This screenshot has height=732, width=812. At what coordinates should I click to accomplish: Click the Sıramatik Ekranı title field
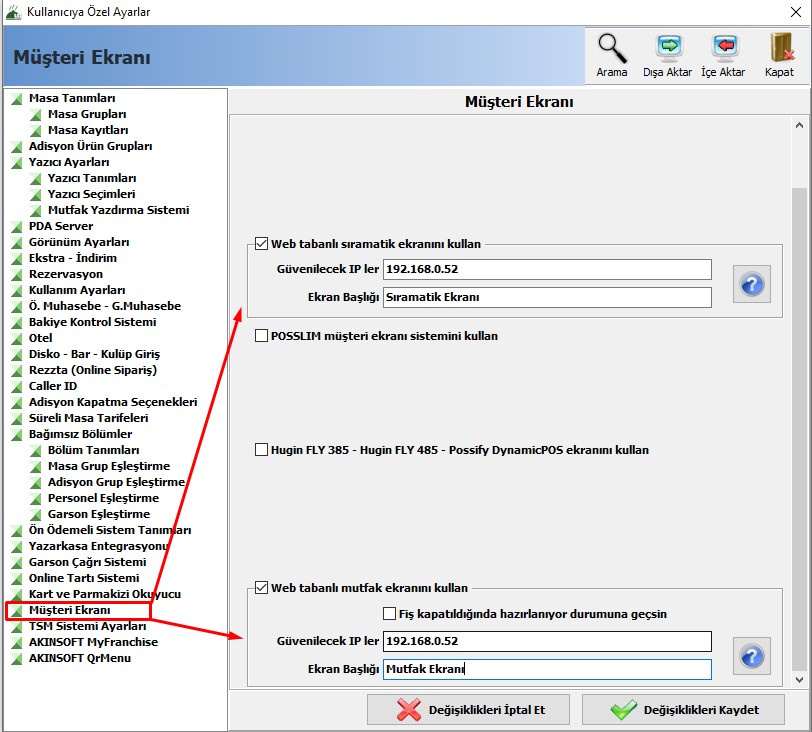coord(547,297)
